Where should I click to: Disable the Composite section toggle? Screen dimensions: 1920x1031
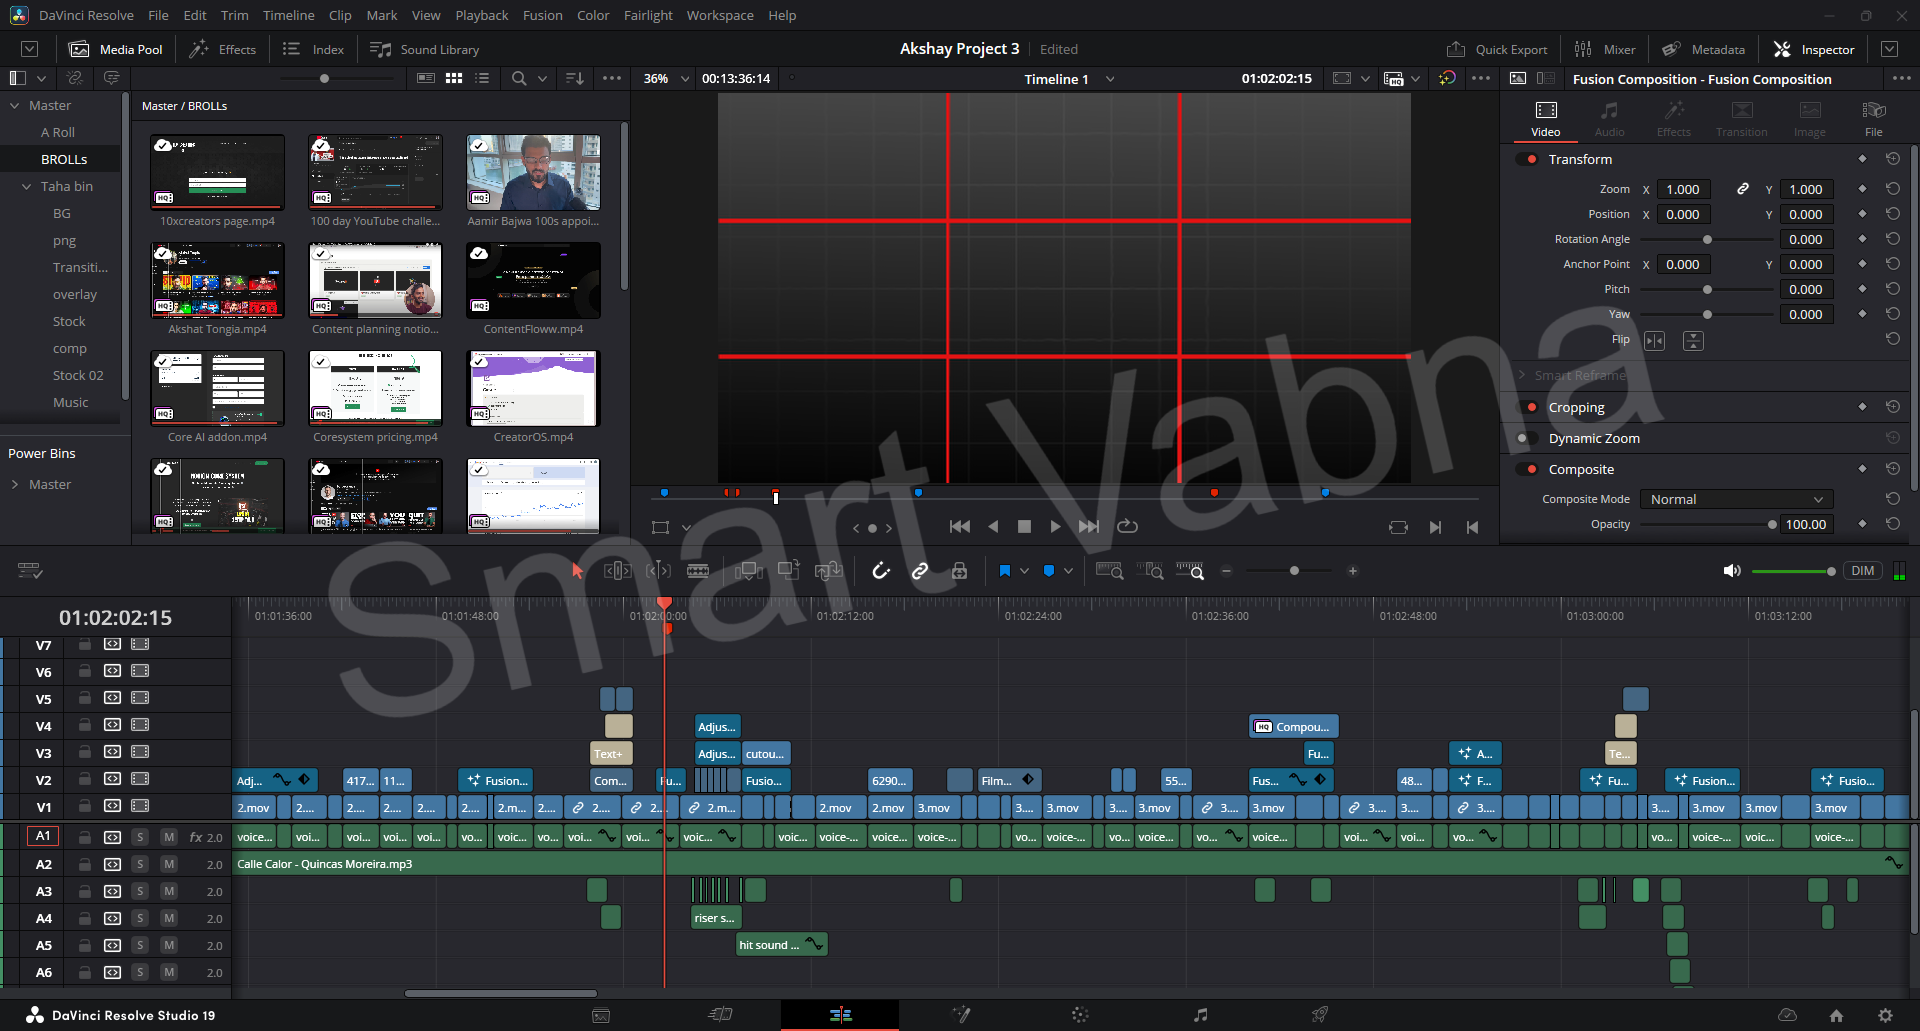click(1527, 469)
